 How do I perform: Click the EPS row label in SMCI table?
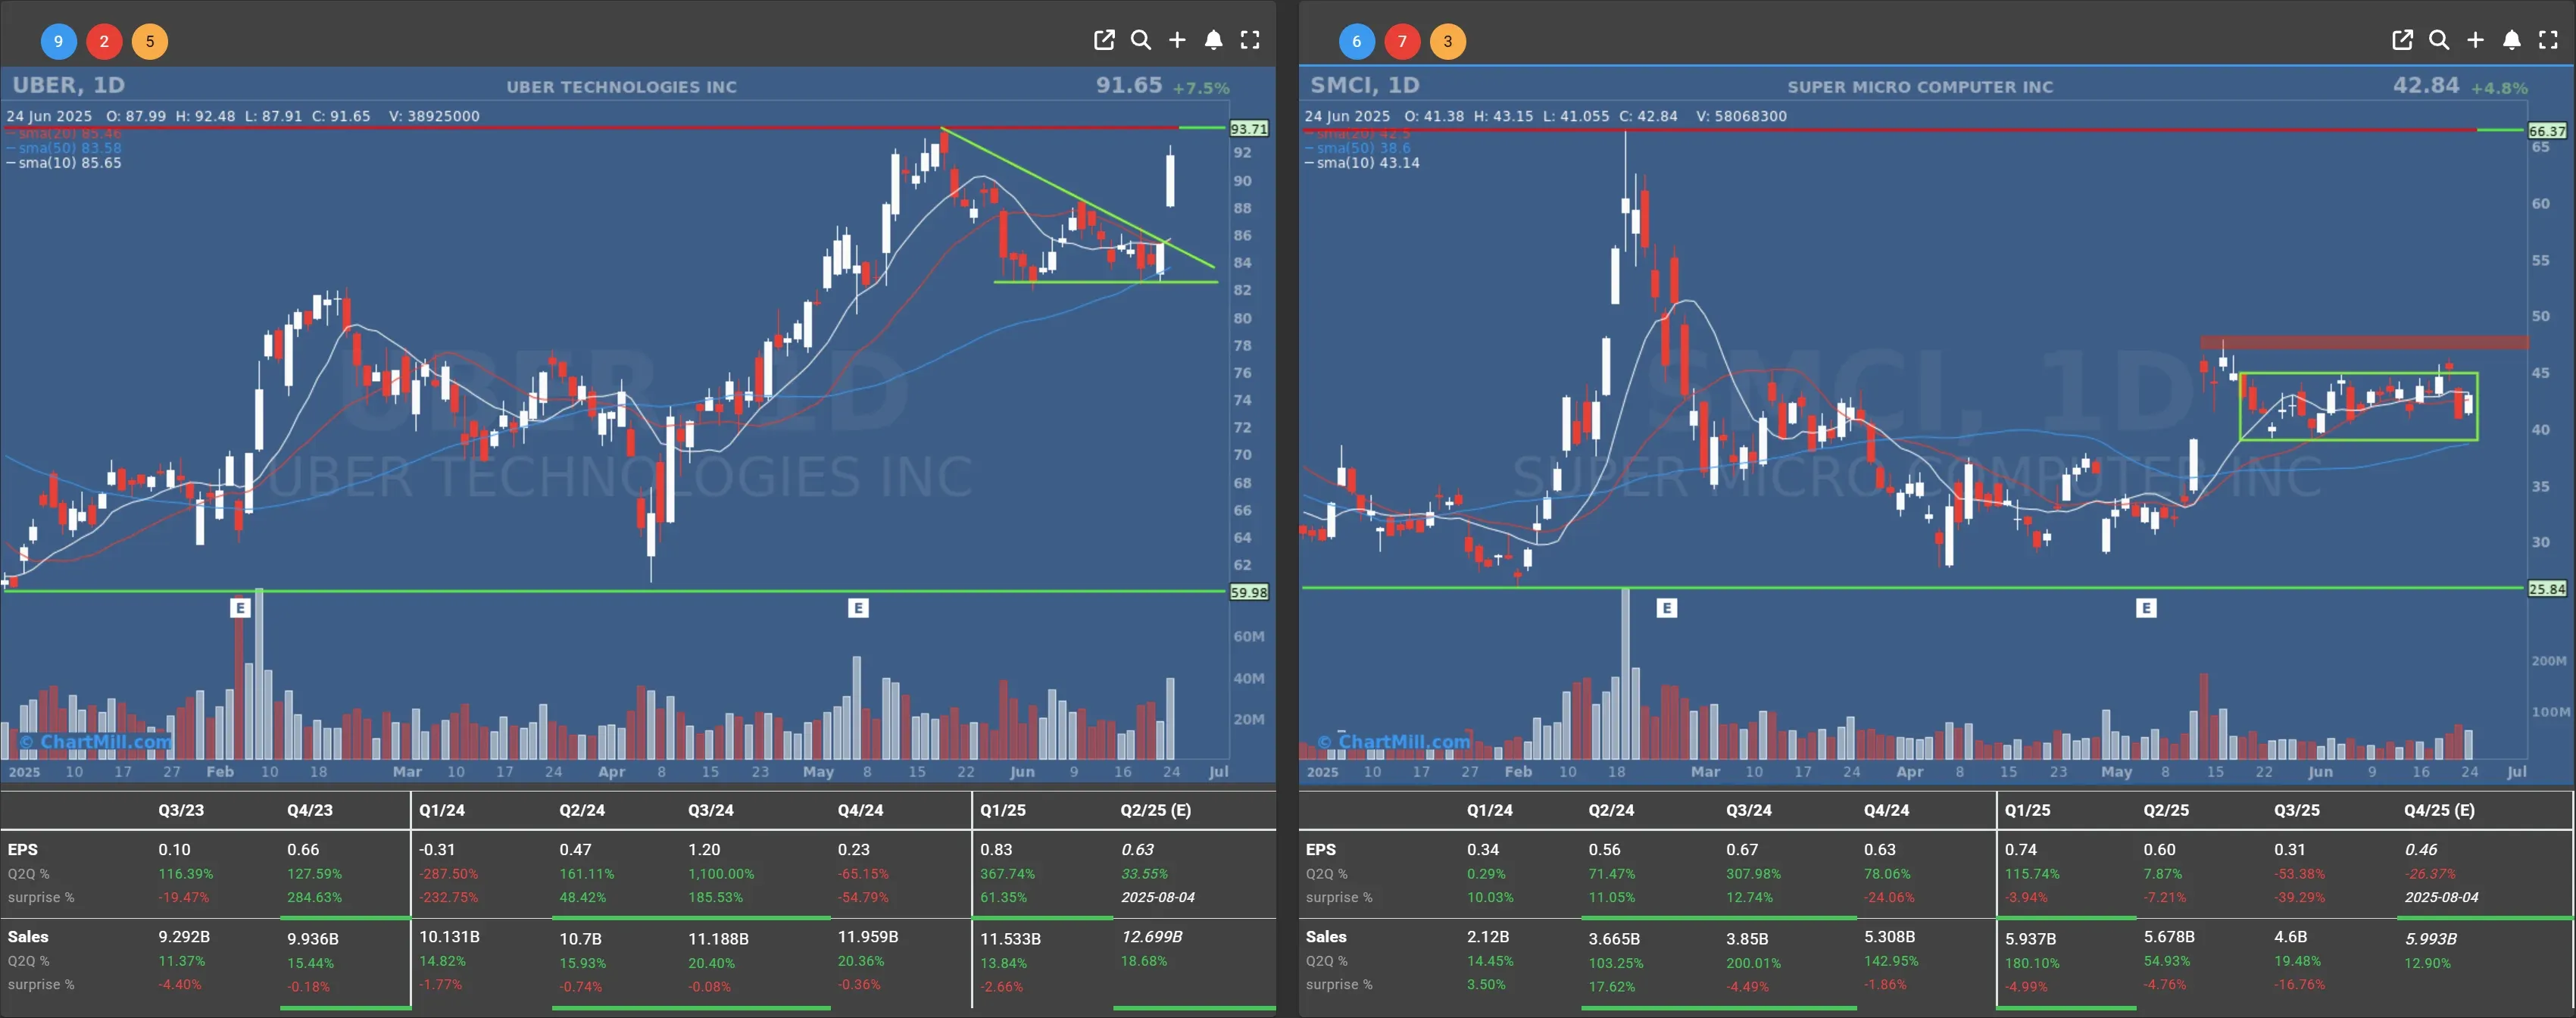[x=1320, y=849]
